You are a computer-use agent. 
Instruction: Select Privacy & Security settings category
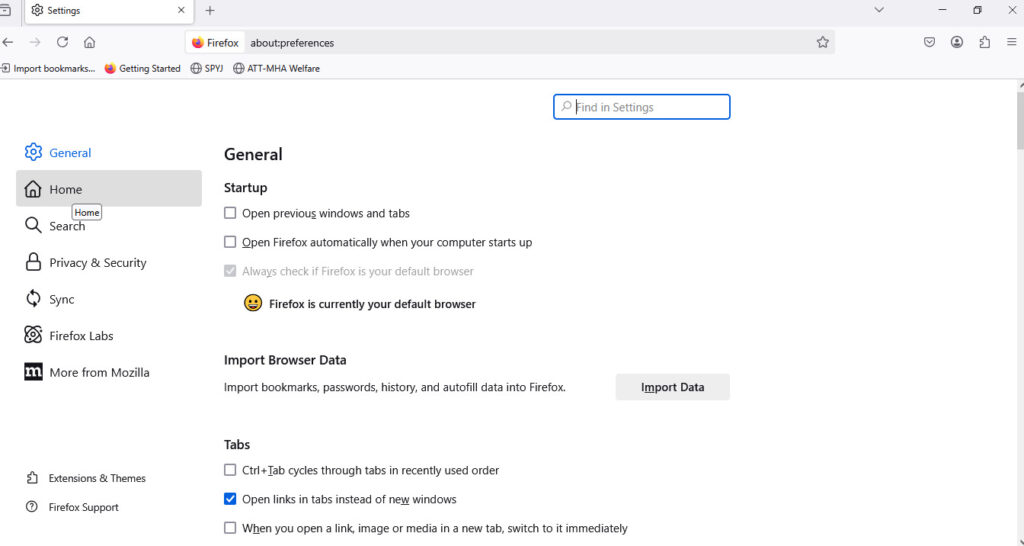(x=97, y=263)
